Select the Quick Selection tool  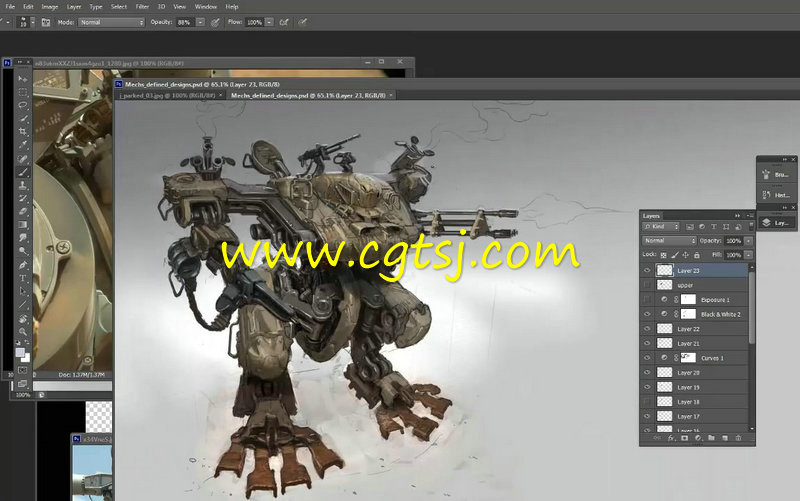(x=22, y=118)
